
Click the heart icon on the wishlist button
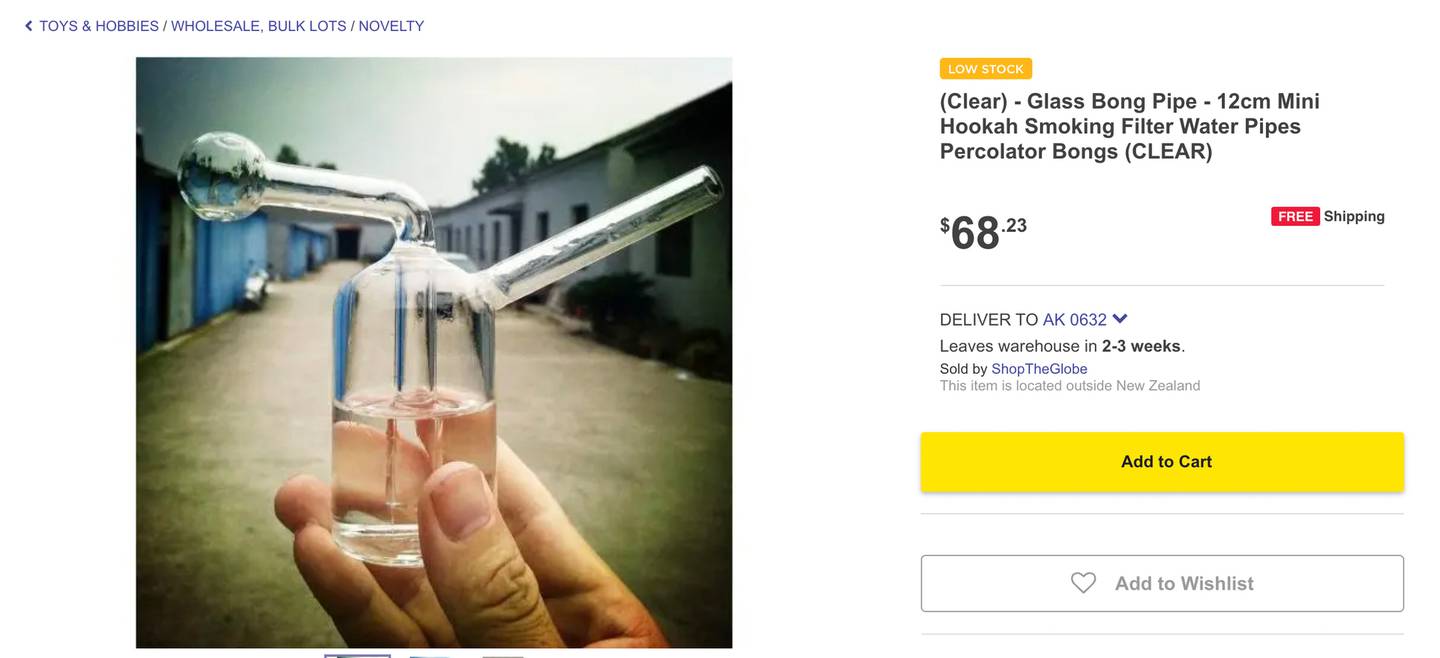click(x=1083, y=583)
